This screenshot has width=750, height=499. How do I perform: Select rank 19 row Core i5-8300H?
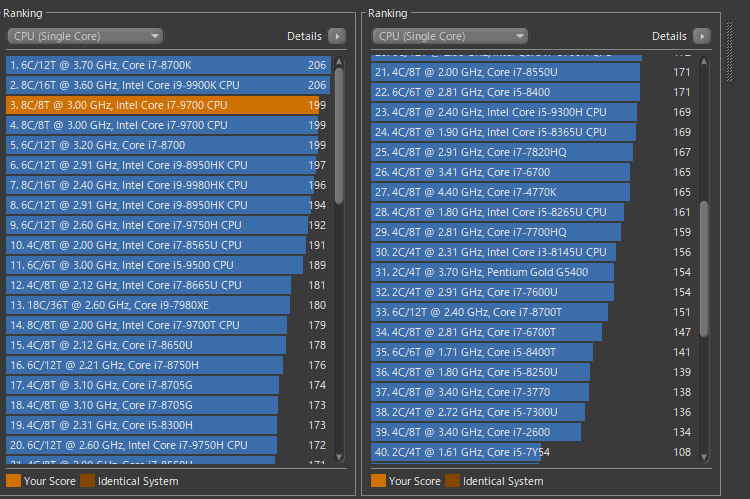[168, 425]
